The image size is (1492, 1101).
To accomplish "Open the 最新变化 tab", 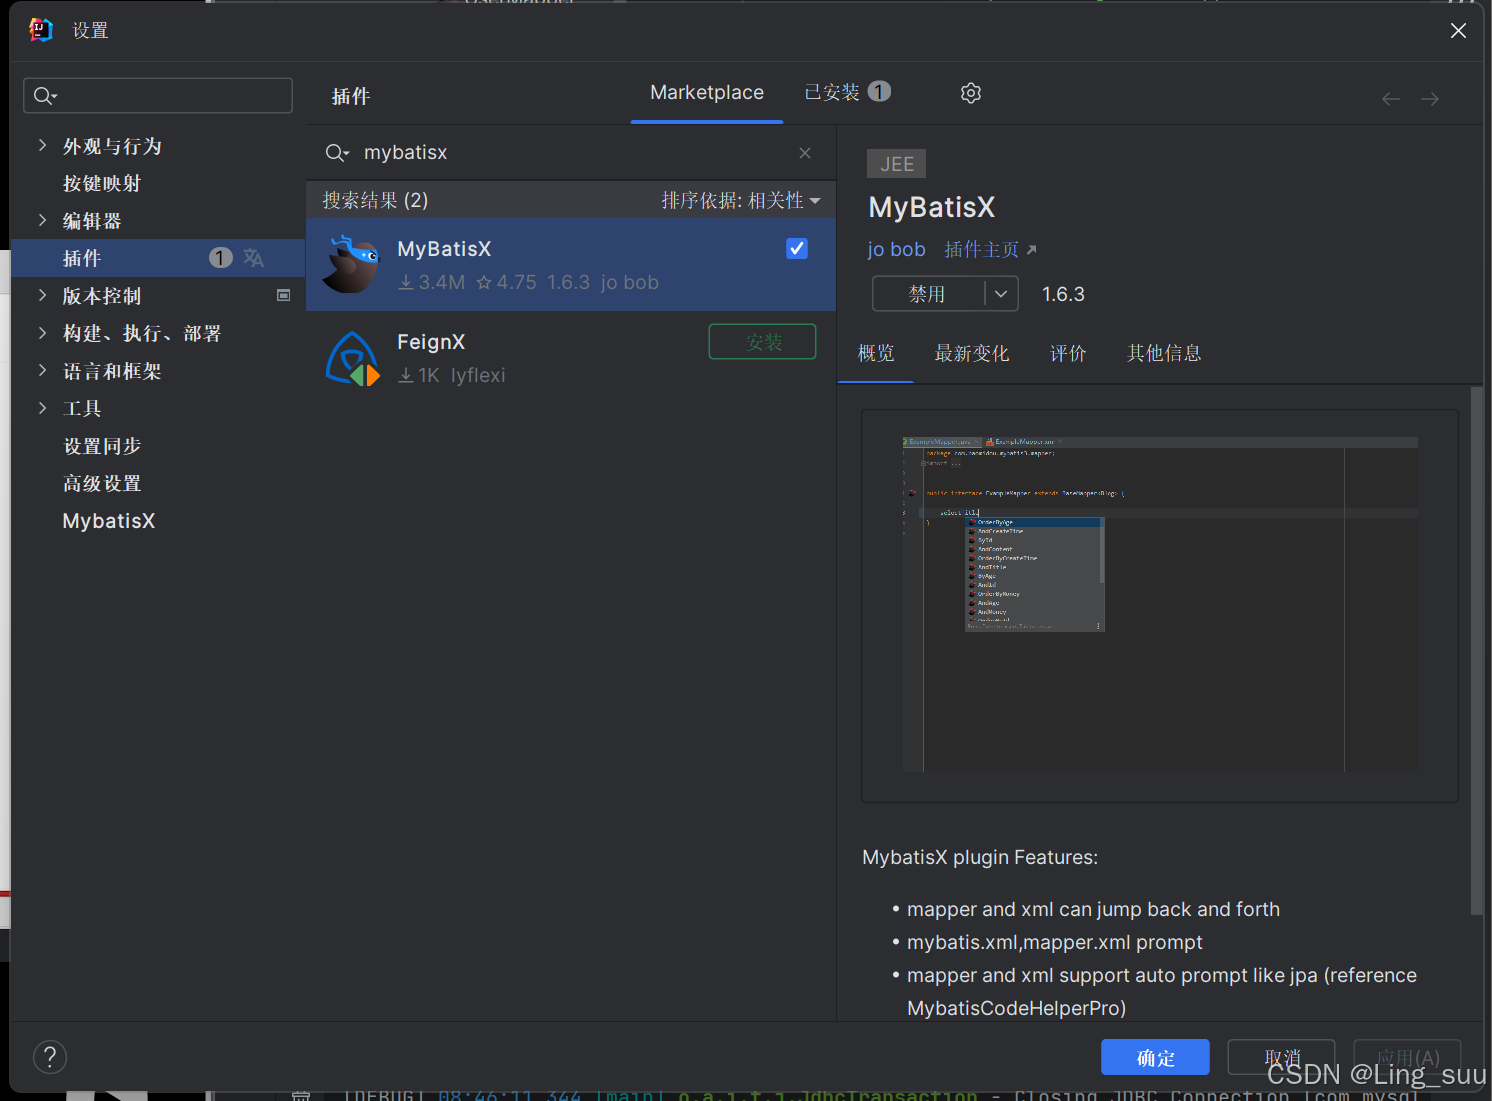I will tap(972, 353).
